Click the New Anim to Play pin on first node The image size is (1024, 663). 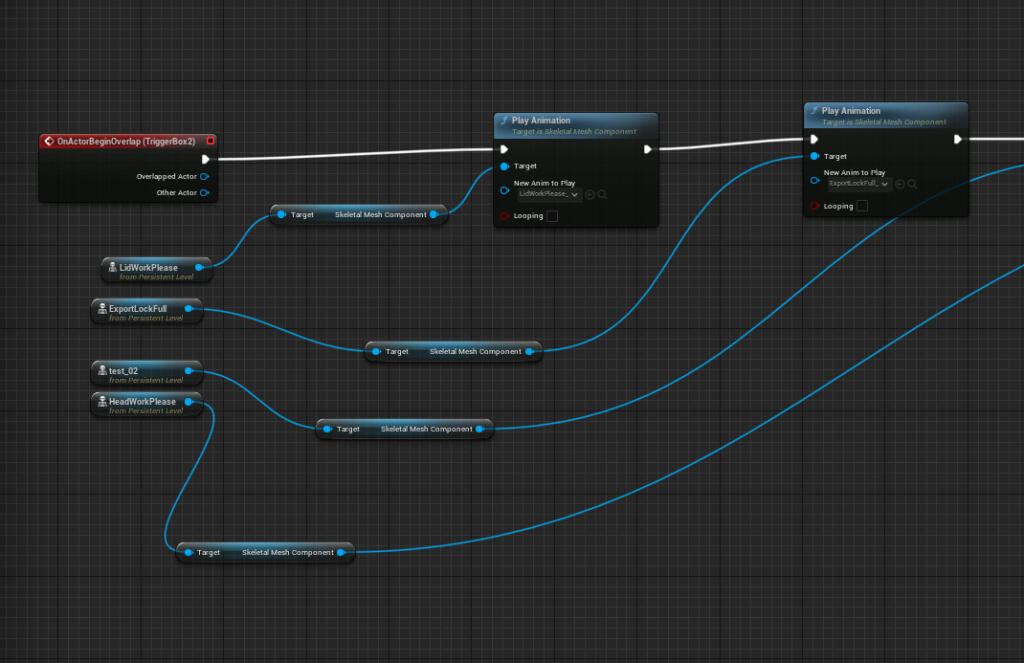click(x=504, y=189)
